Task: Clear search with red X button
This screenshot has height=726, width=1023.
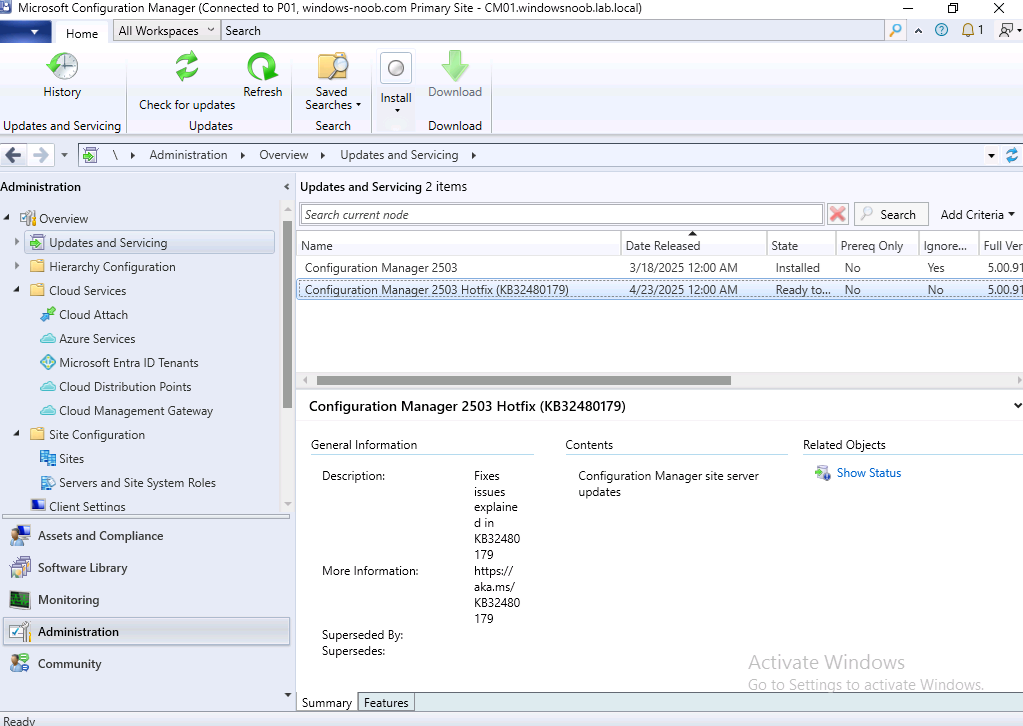Action: (x=838, y=215)
